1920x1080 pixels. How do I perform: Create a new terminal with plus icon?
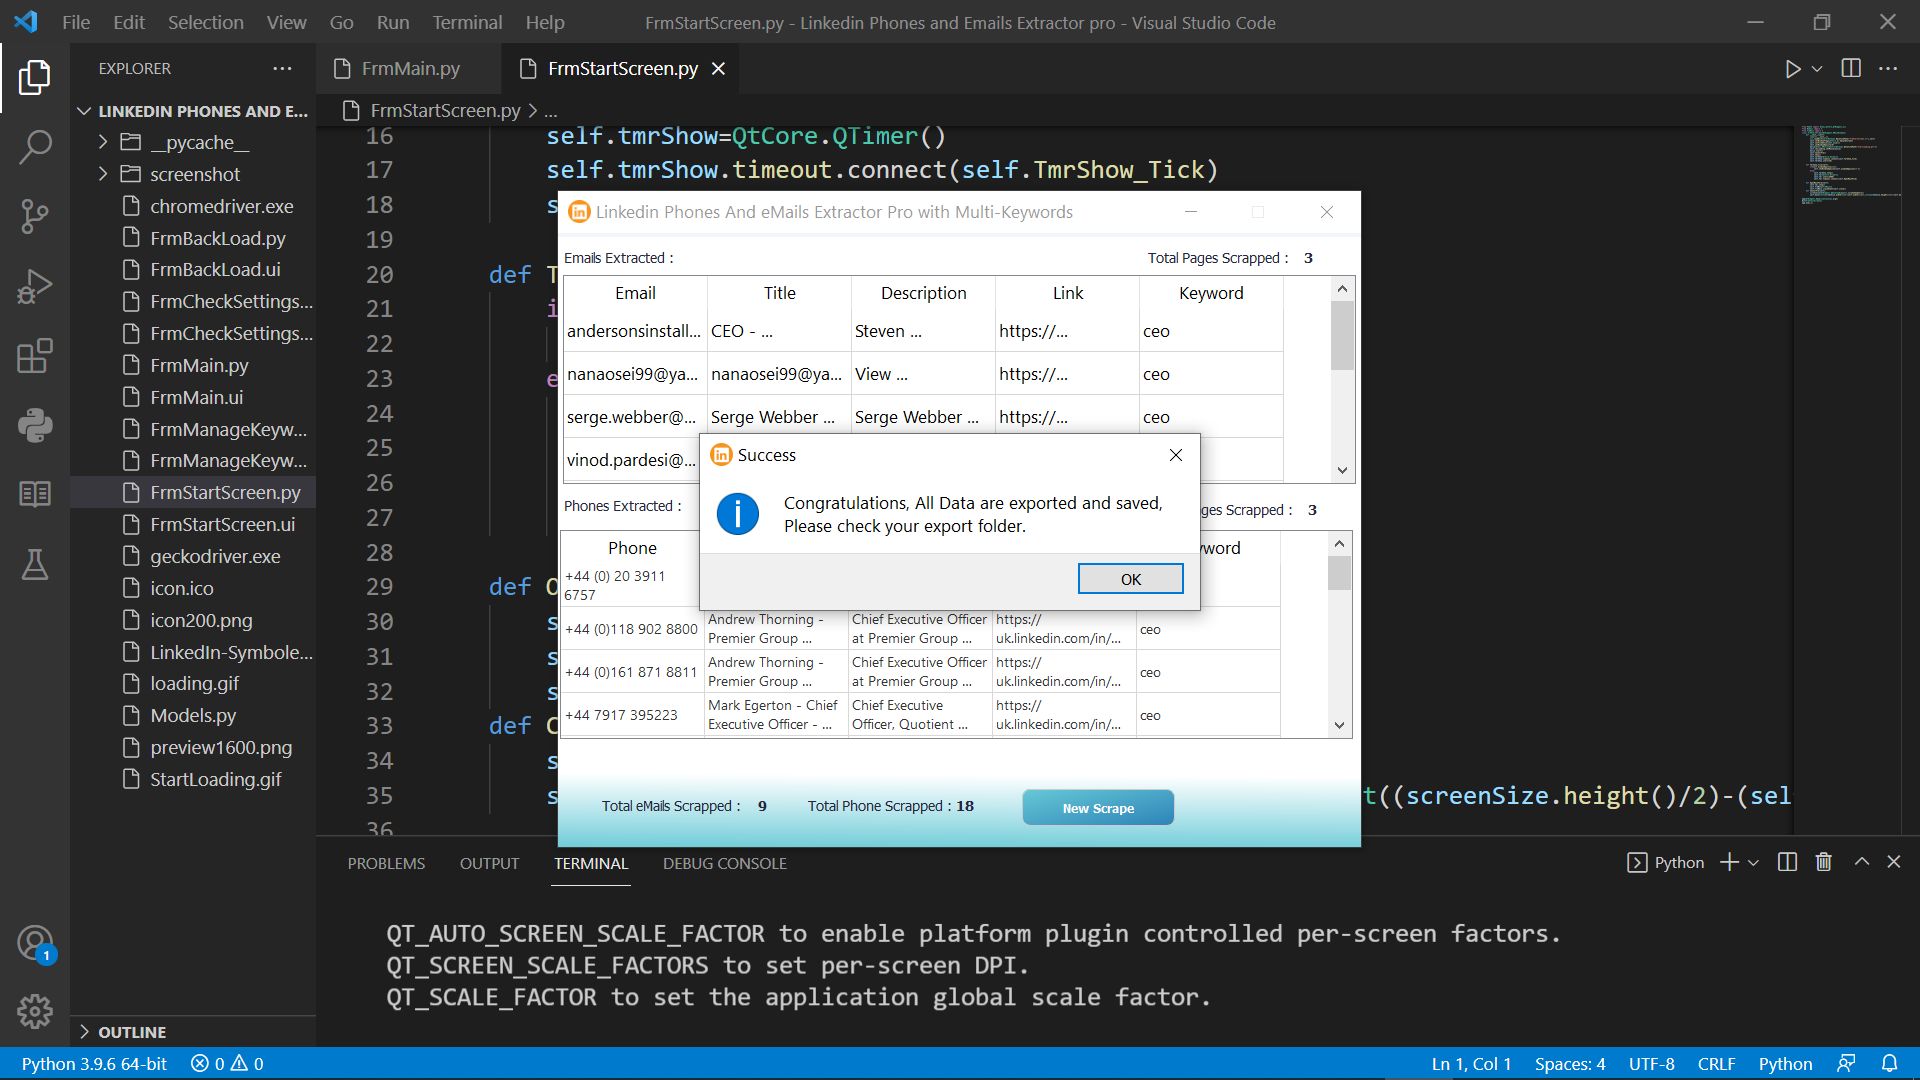pos(1729,862)
